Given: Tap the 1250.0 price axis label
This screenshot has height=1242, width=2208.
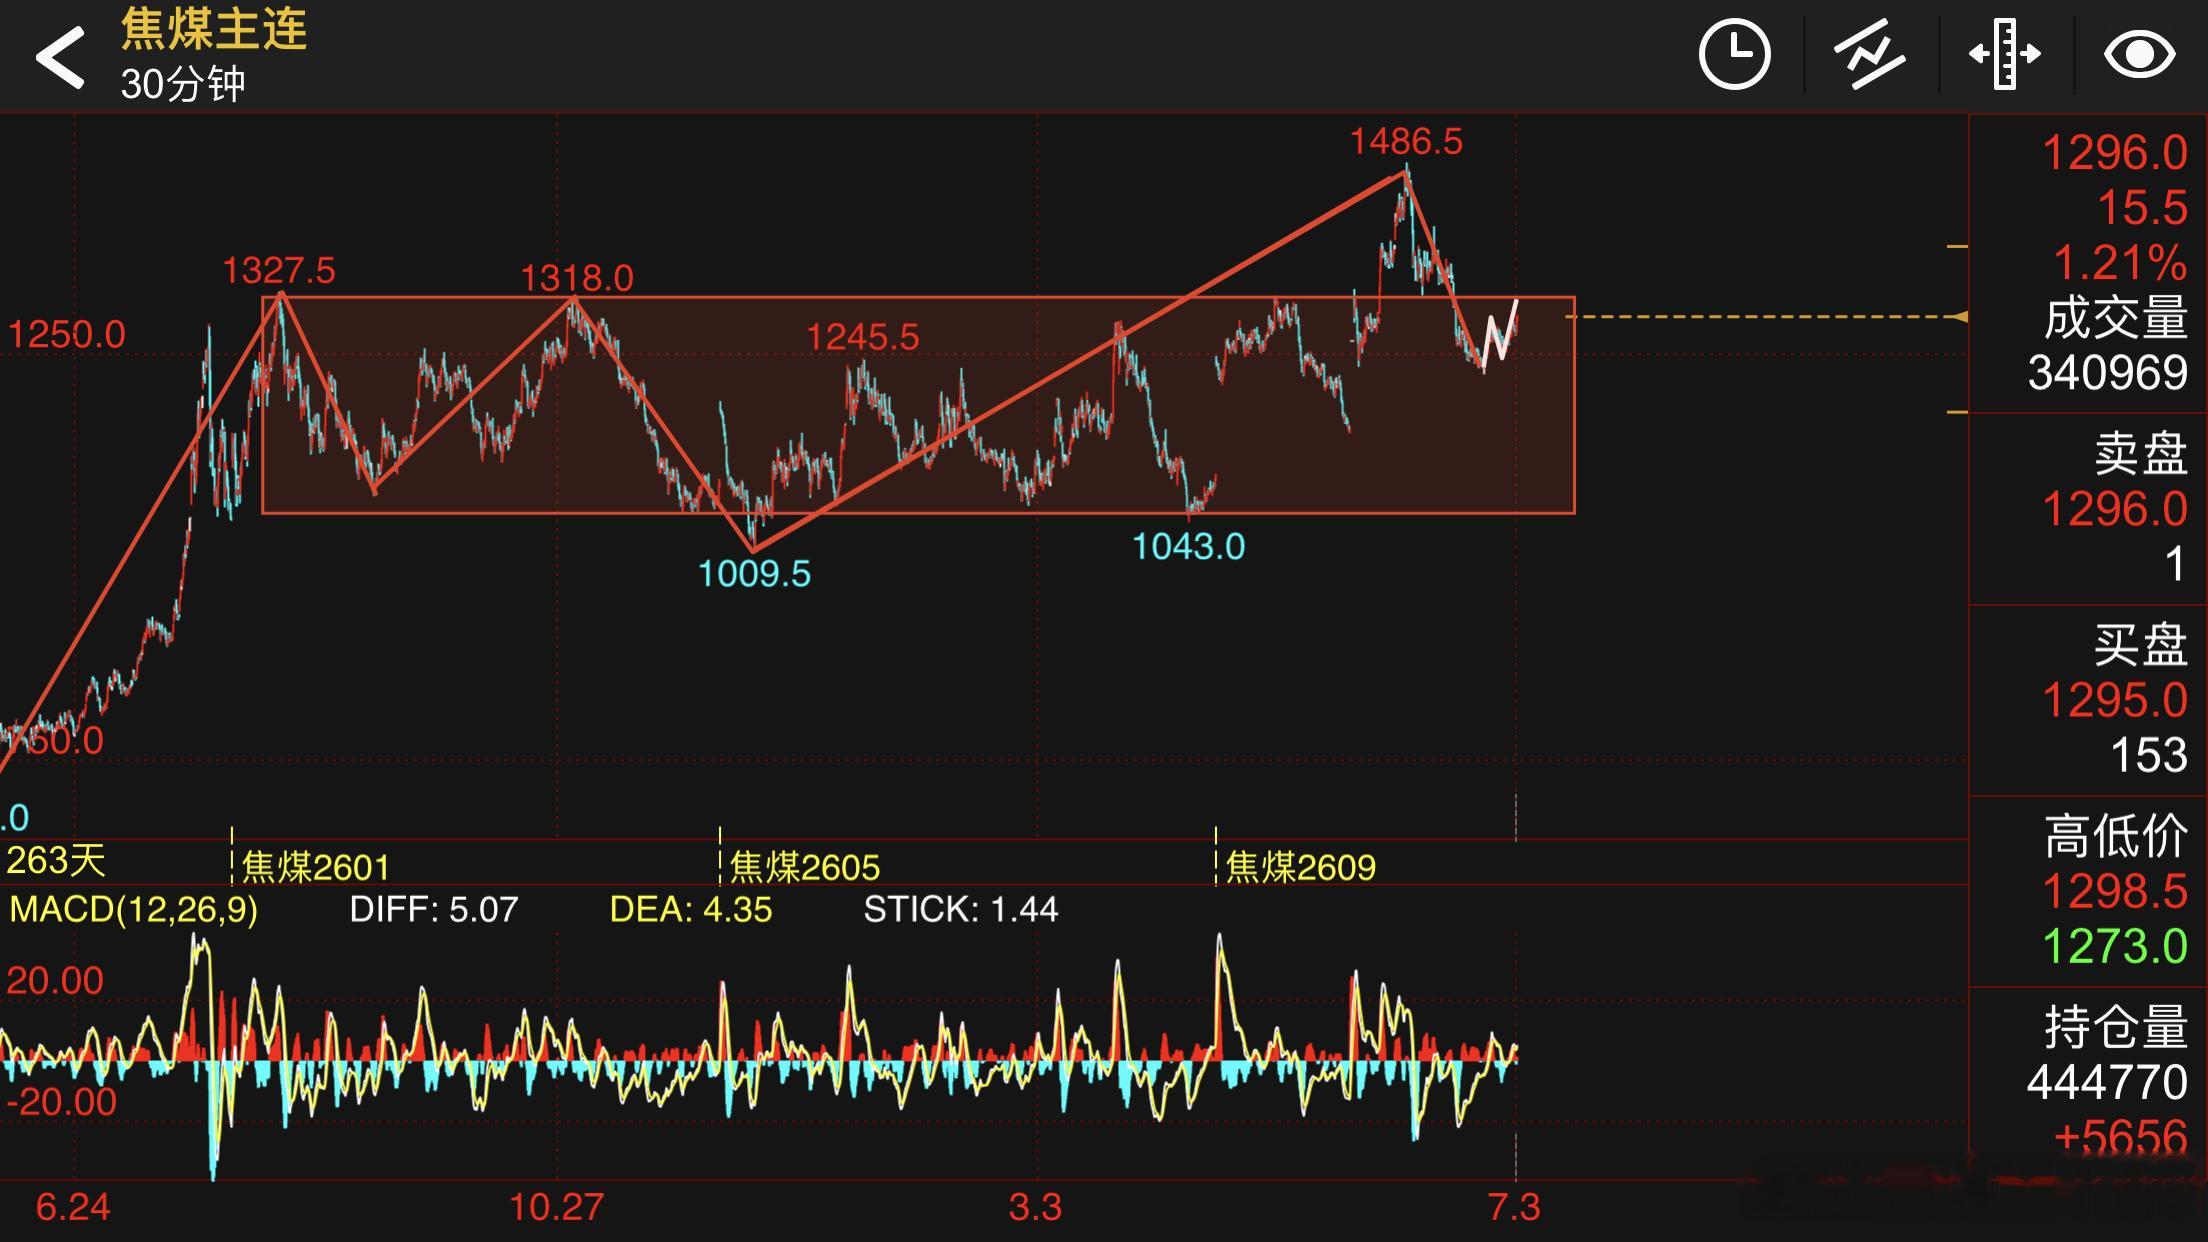Looking at the screenshot, I should (x=67, y=335).
